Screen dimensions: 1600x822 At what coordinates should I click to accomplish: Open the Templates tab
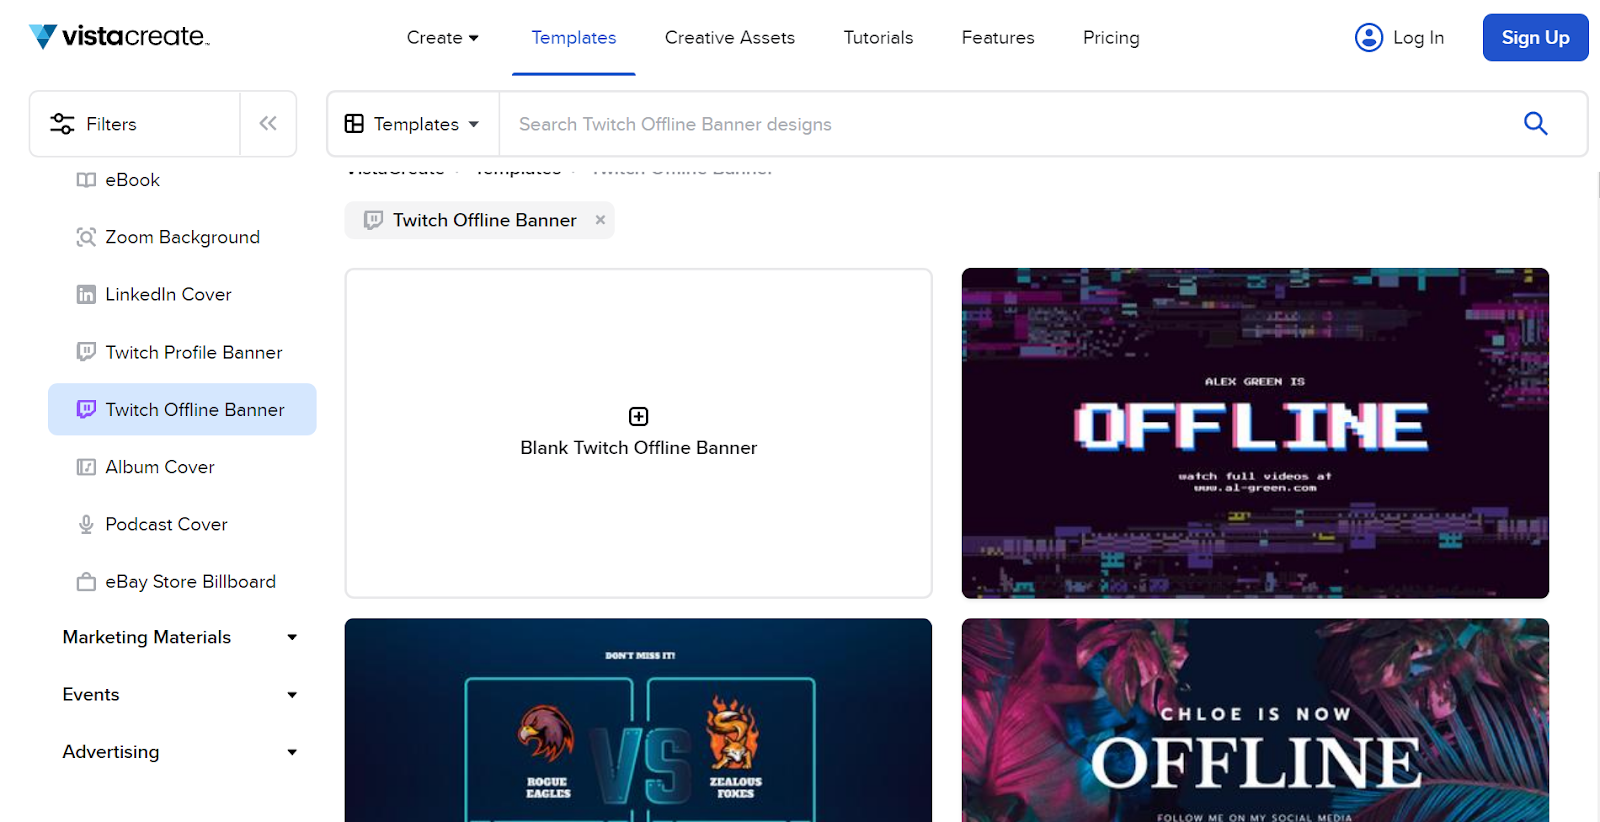[x=574, y=38]
